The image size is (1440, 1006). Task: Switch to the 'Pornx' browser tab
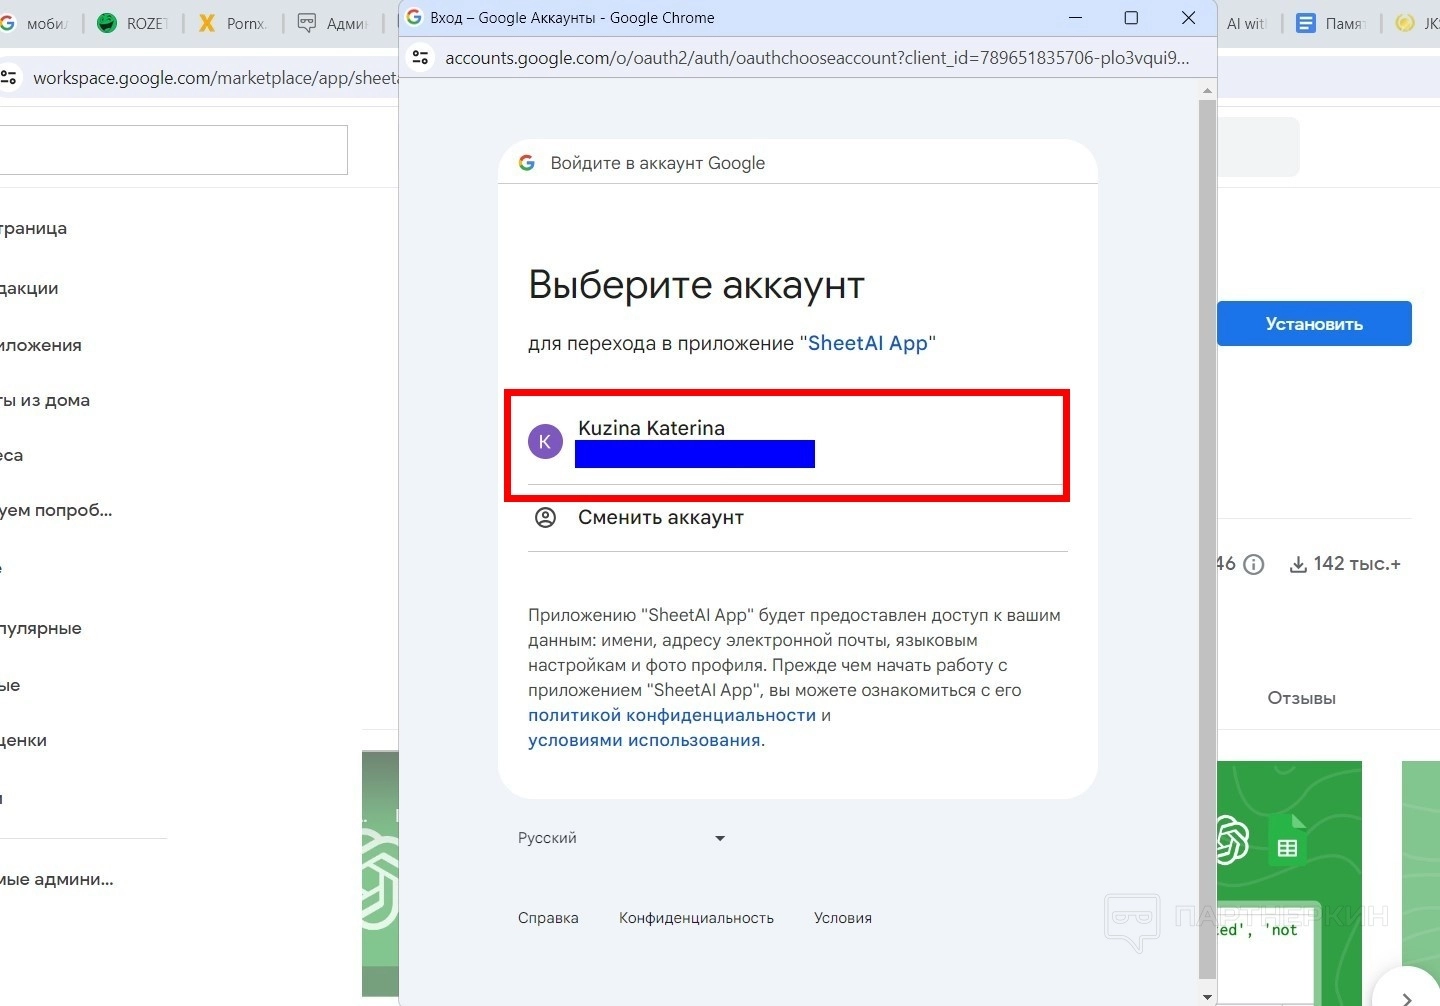click(232, 23)
